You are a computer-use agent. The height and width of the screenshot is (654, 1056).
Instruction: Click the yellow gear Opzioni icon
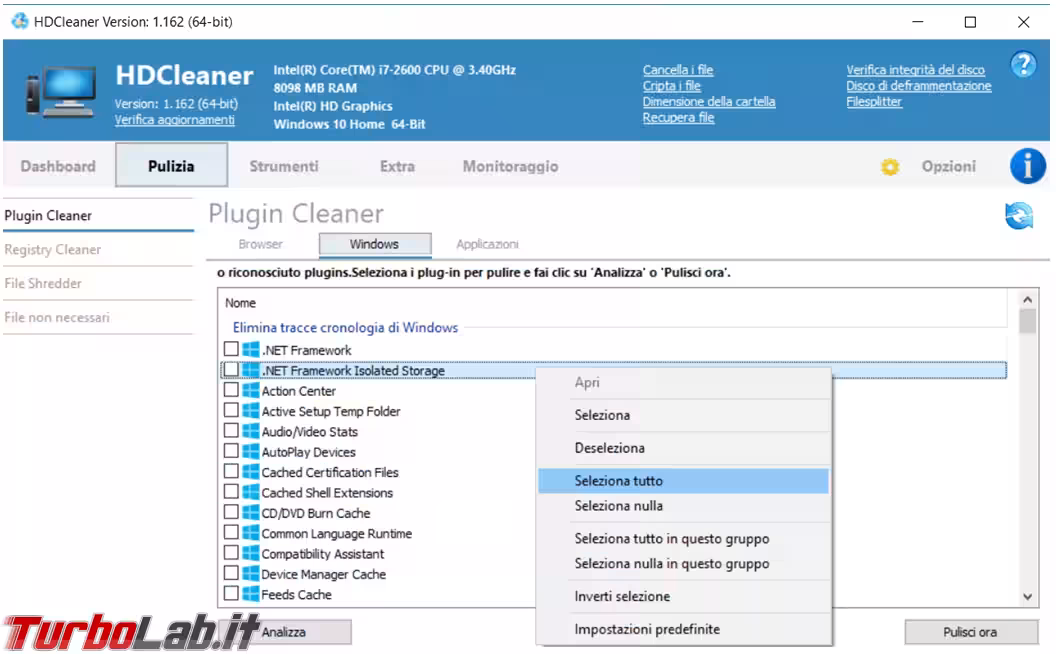[889, 167]
